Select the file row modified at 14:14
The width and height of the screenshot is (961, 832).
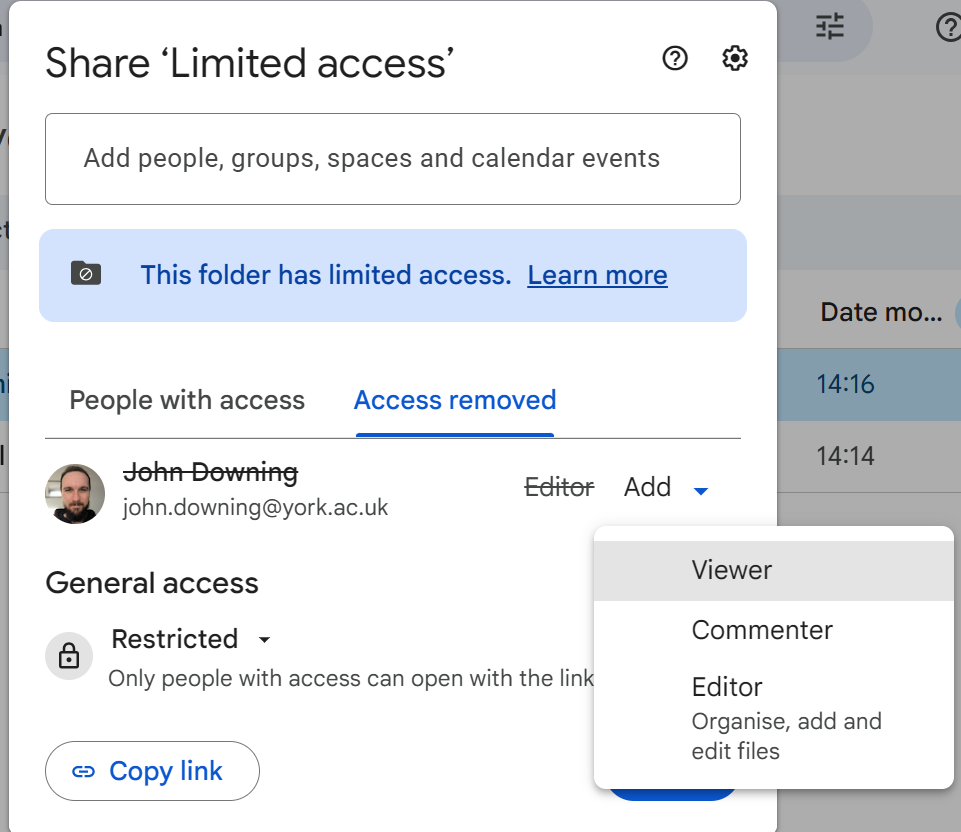868,457
